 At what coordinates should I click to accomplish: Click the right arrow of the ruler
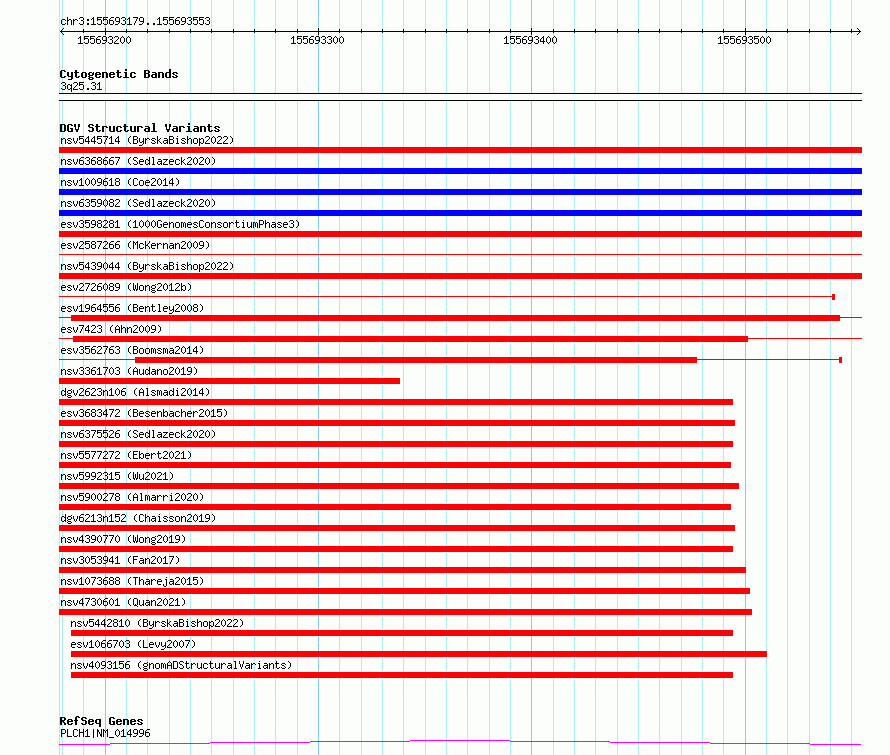click(x=858, y=32)
